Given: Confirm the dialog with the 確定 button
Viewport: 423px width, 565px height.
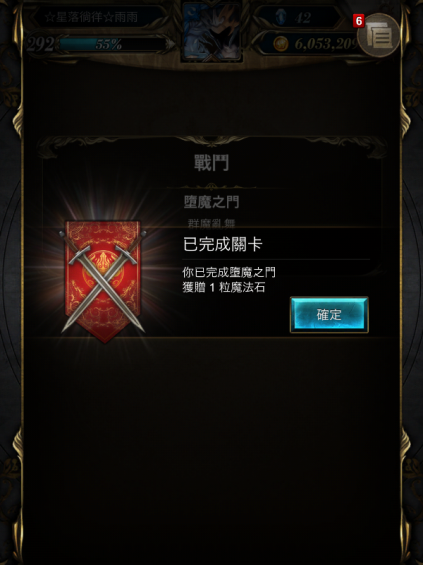Looking at the screenshot, I should 329,315.
